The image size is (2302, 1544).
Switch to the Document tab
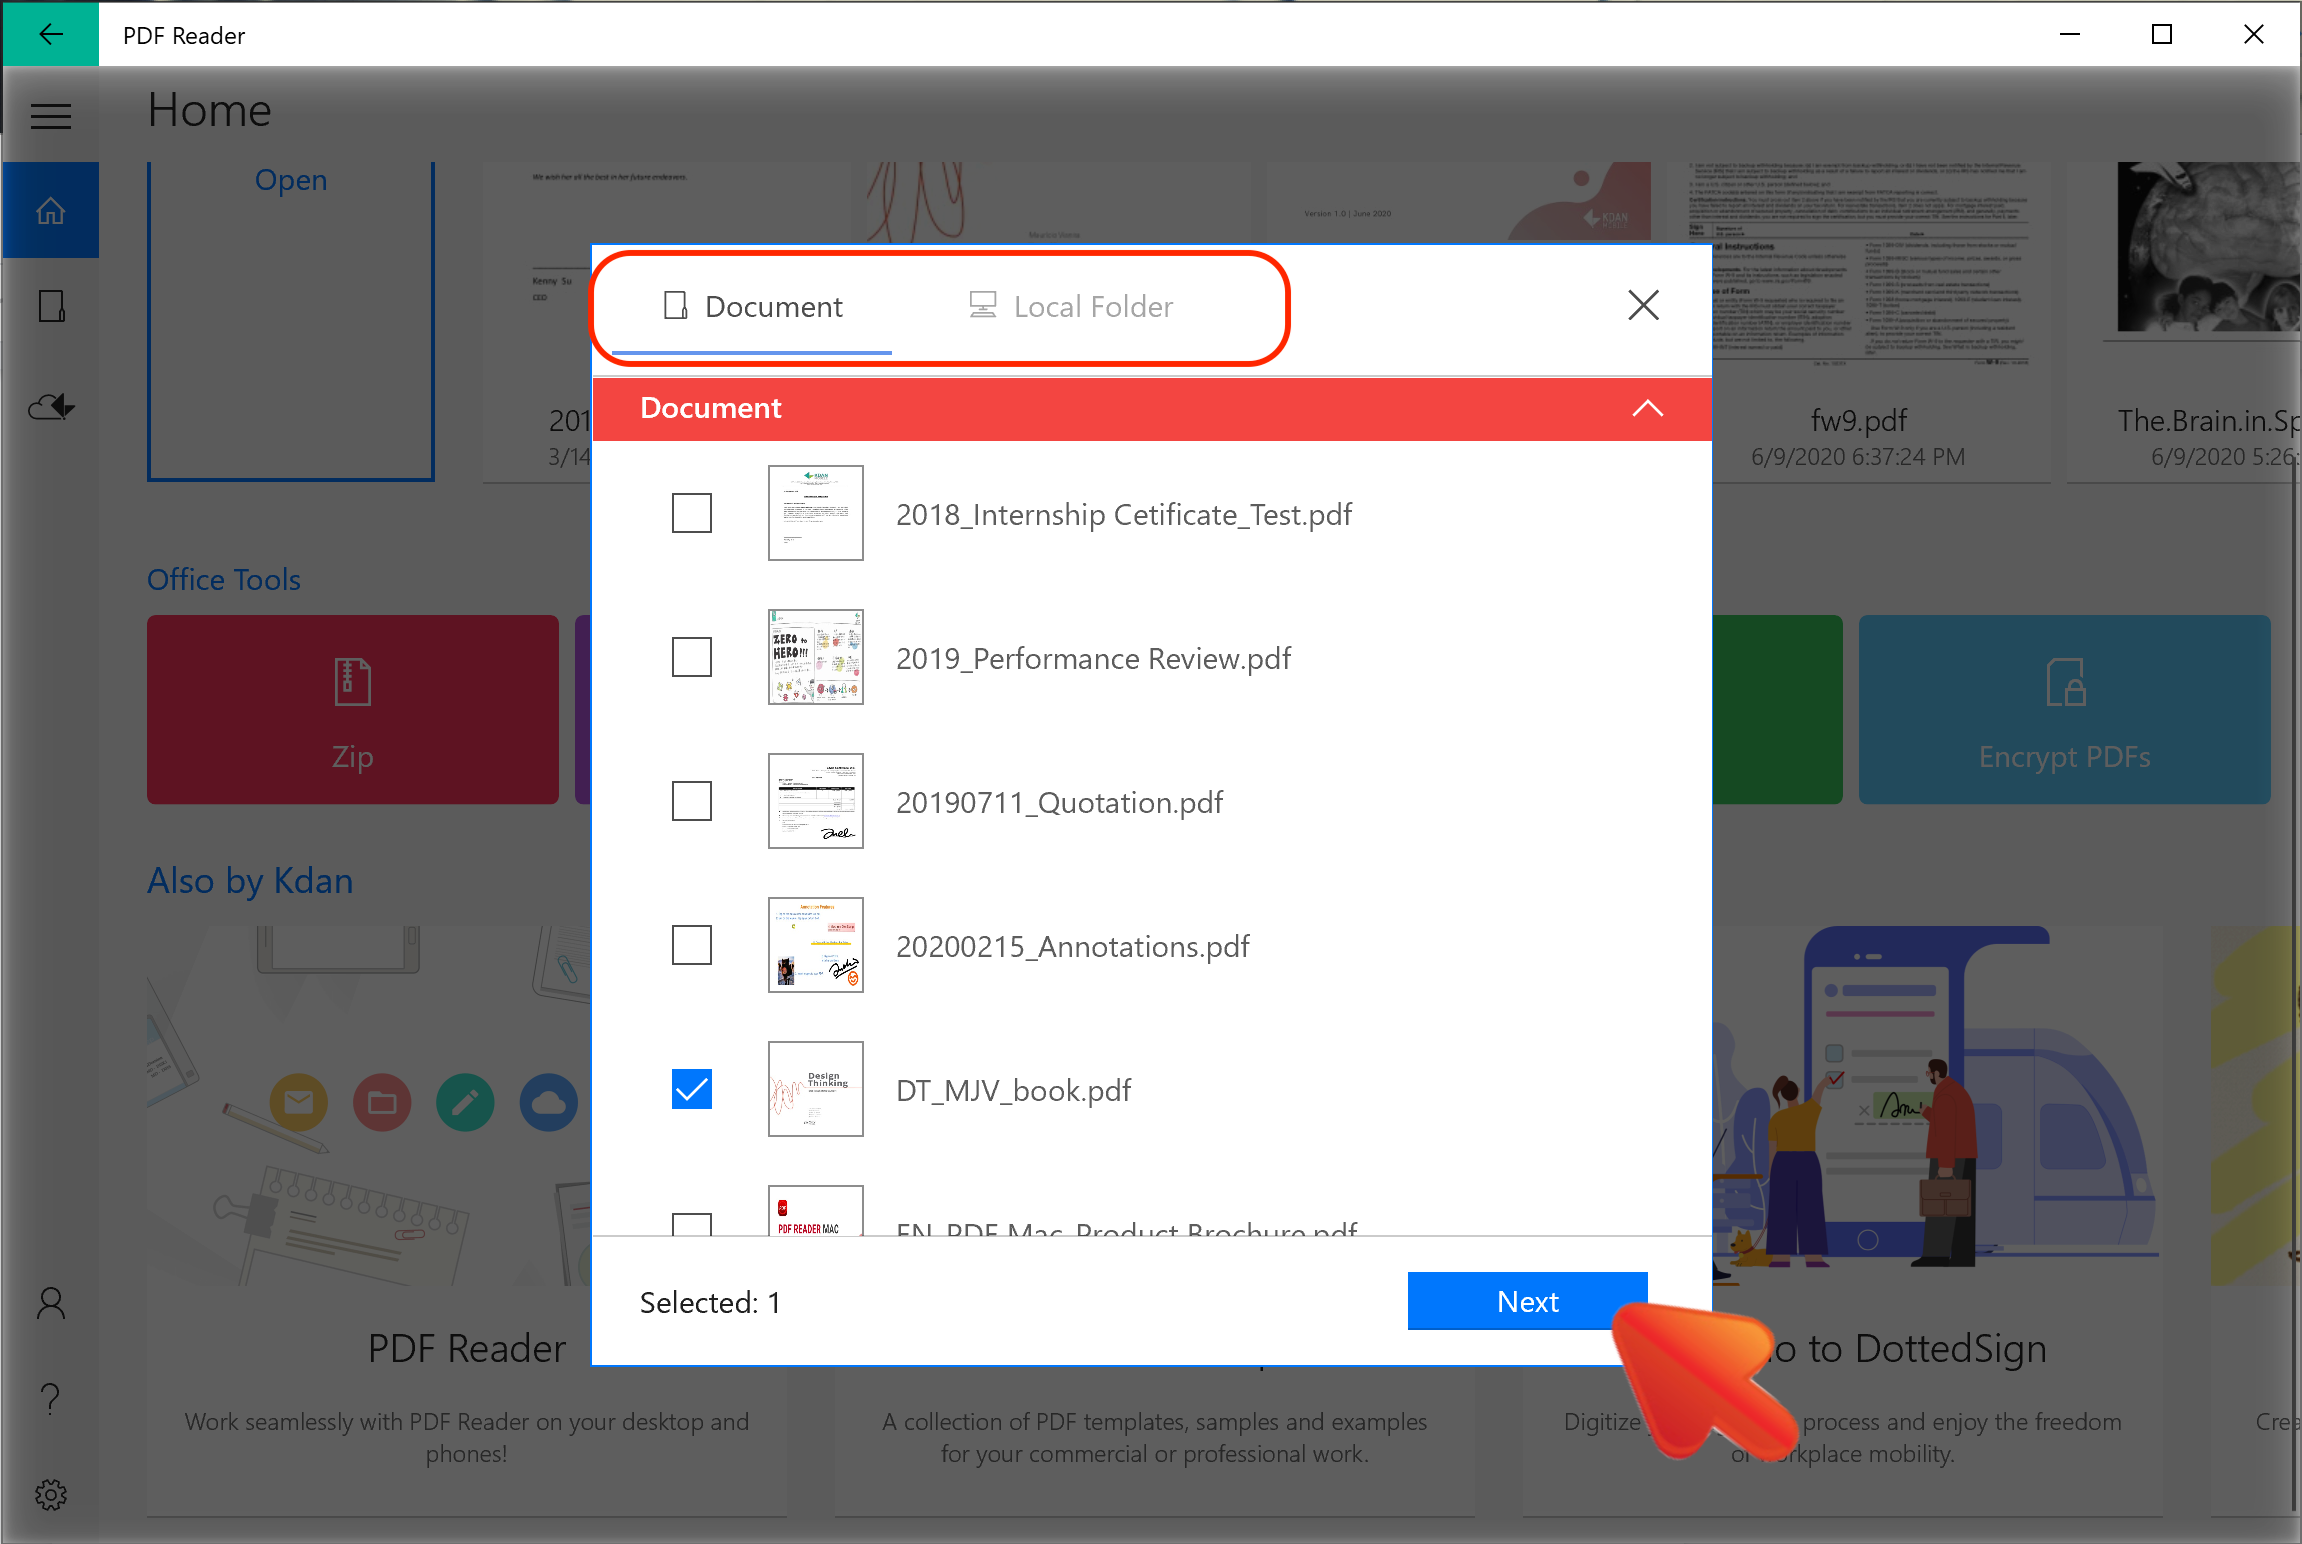(x=752, y=306)
